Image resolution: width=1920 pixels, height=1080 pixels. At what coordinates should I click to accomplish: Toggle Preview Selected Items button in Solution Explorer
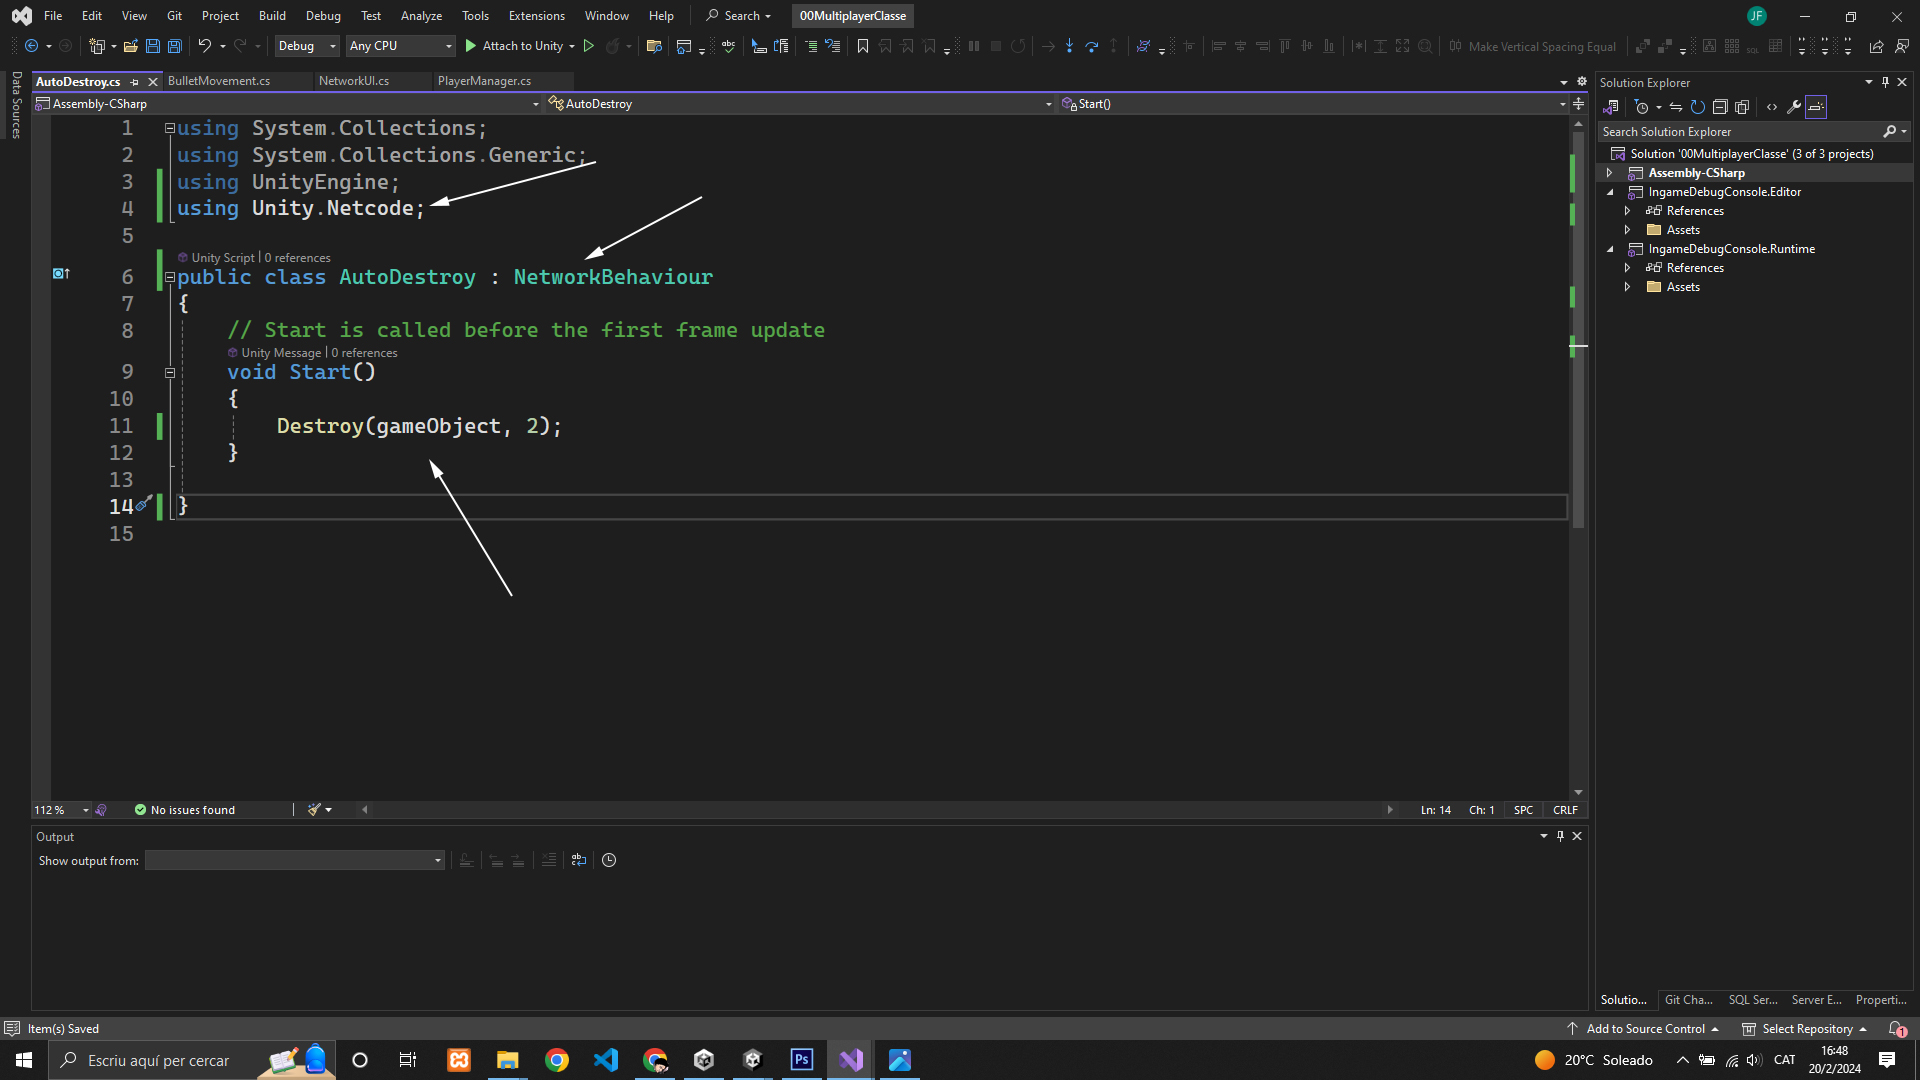tap(1816, 107)
